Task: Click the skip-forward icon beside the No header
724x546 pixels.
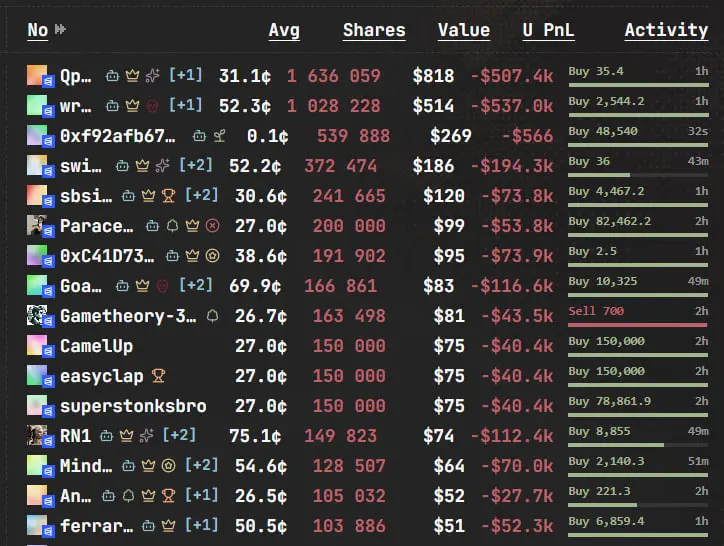Action: (x=60, y=30)
